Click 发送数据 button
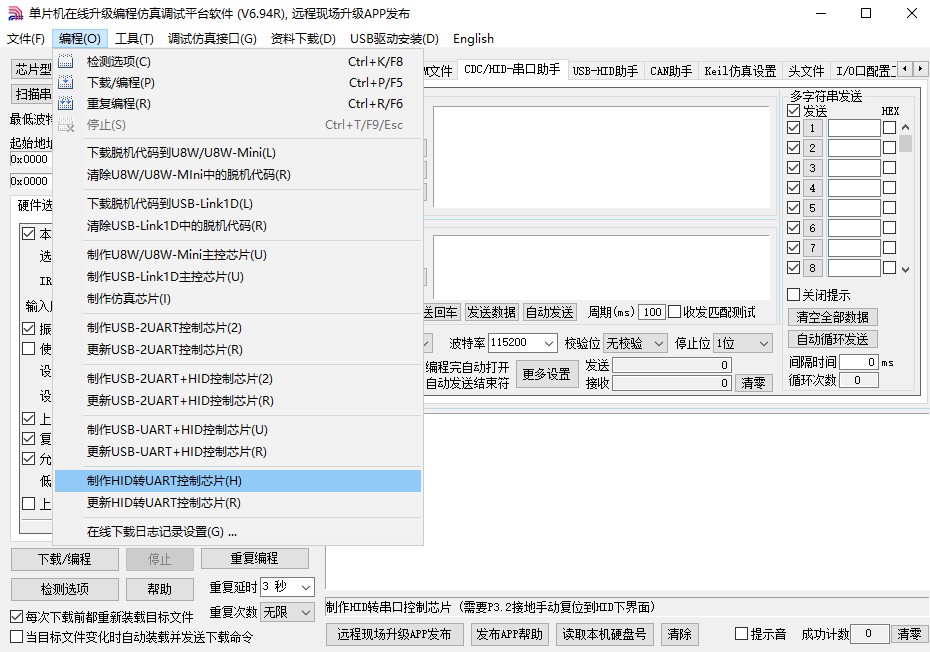Screen dimensions: 930x652 tap(491, 312)
